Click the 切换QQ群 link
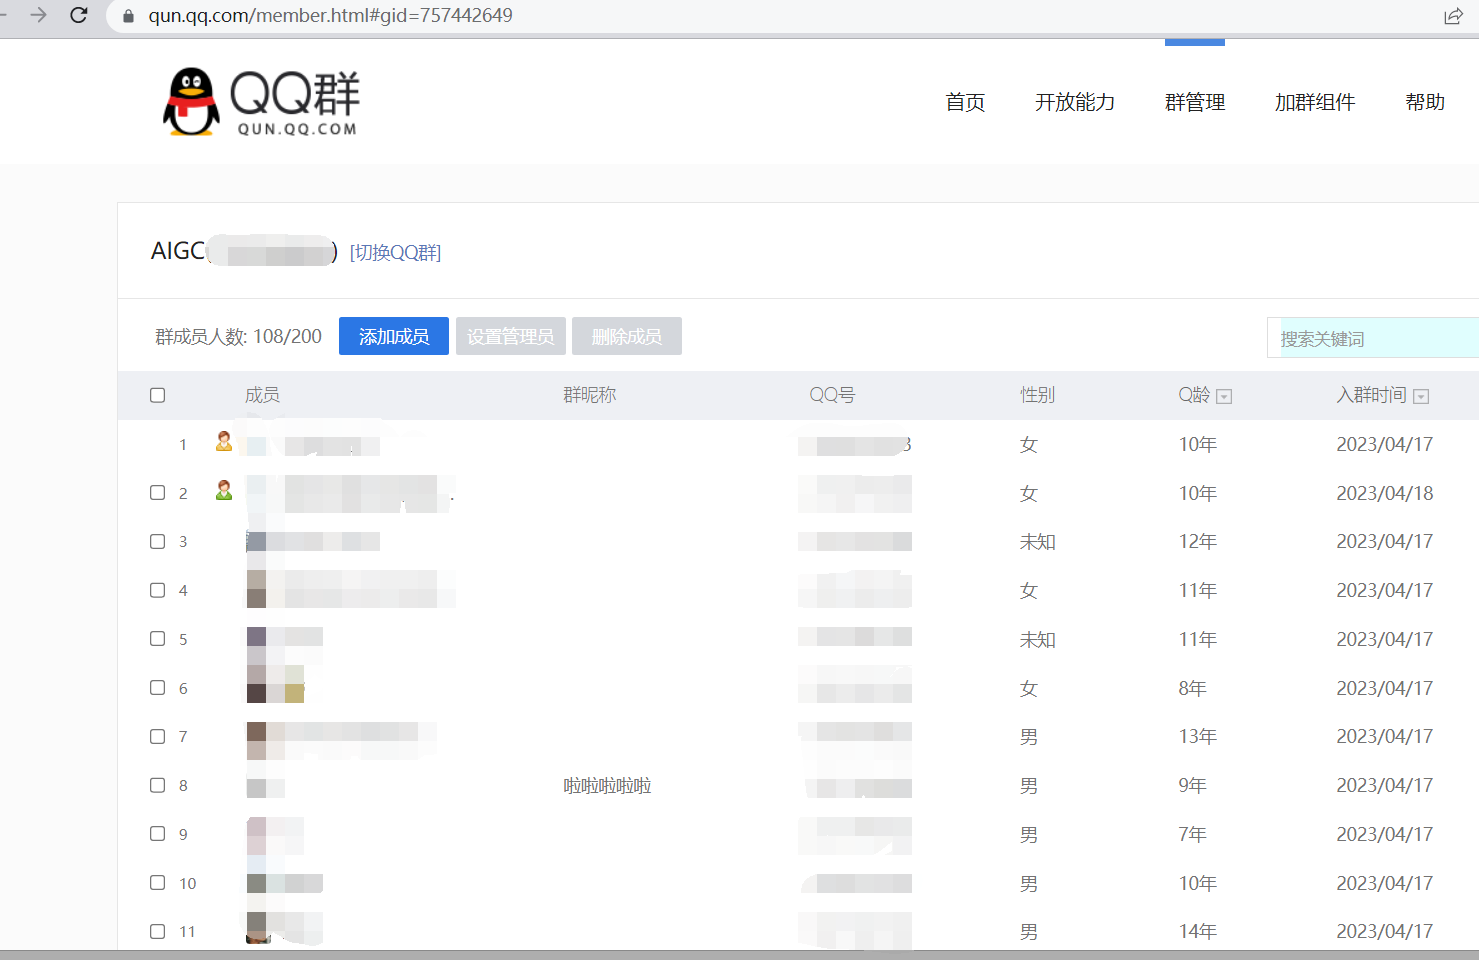This screenshot has width=1479, height=960. point(395,252)
